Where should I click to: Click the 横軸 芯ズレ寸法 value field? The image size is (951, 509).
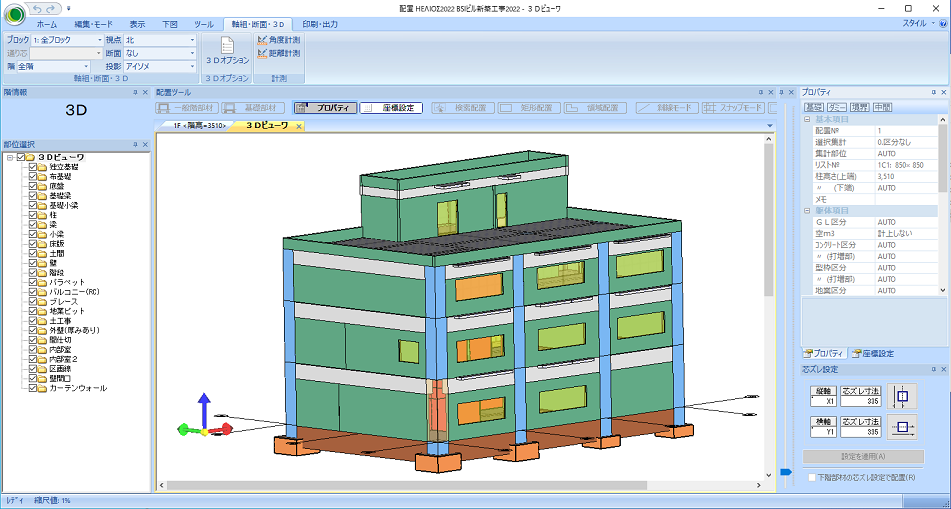point(861,433)
